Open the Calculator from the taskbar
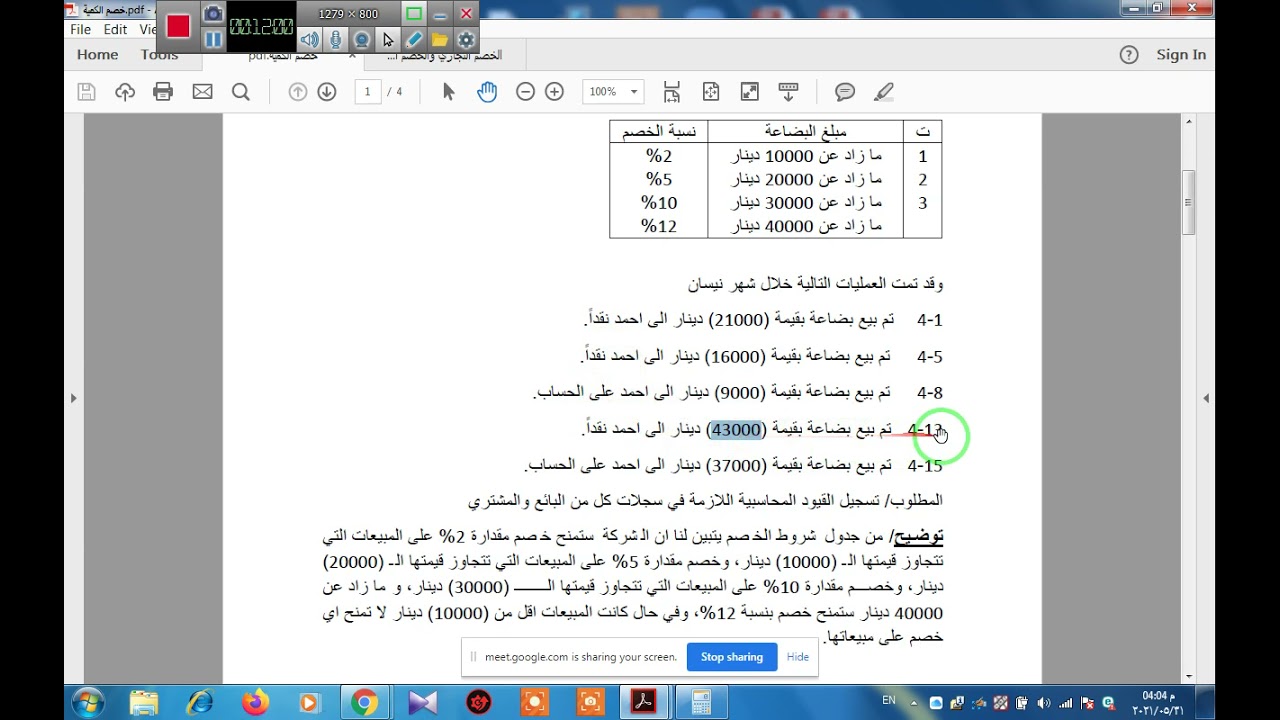The width and height of the screenshot is (1280, 720). (701, 703)
